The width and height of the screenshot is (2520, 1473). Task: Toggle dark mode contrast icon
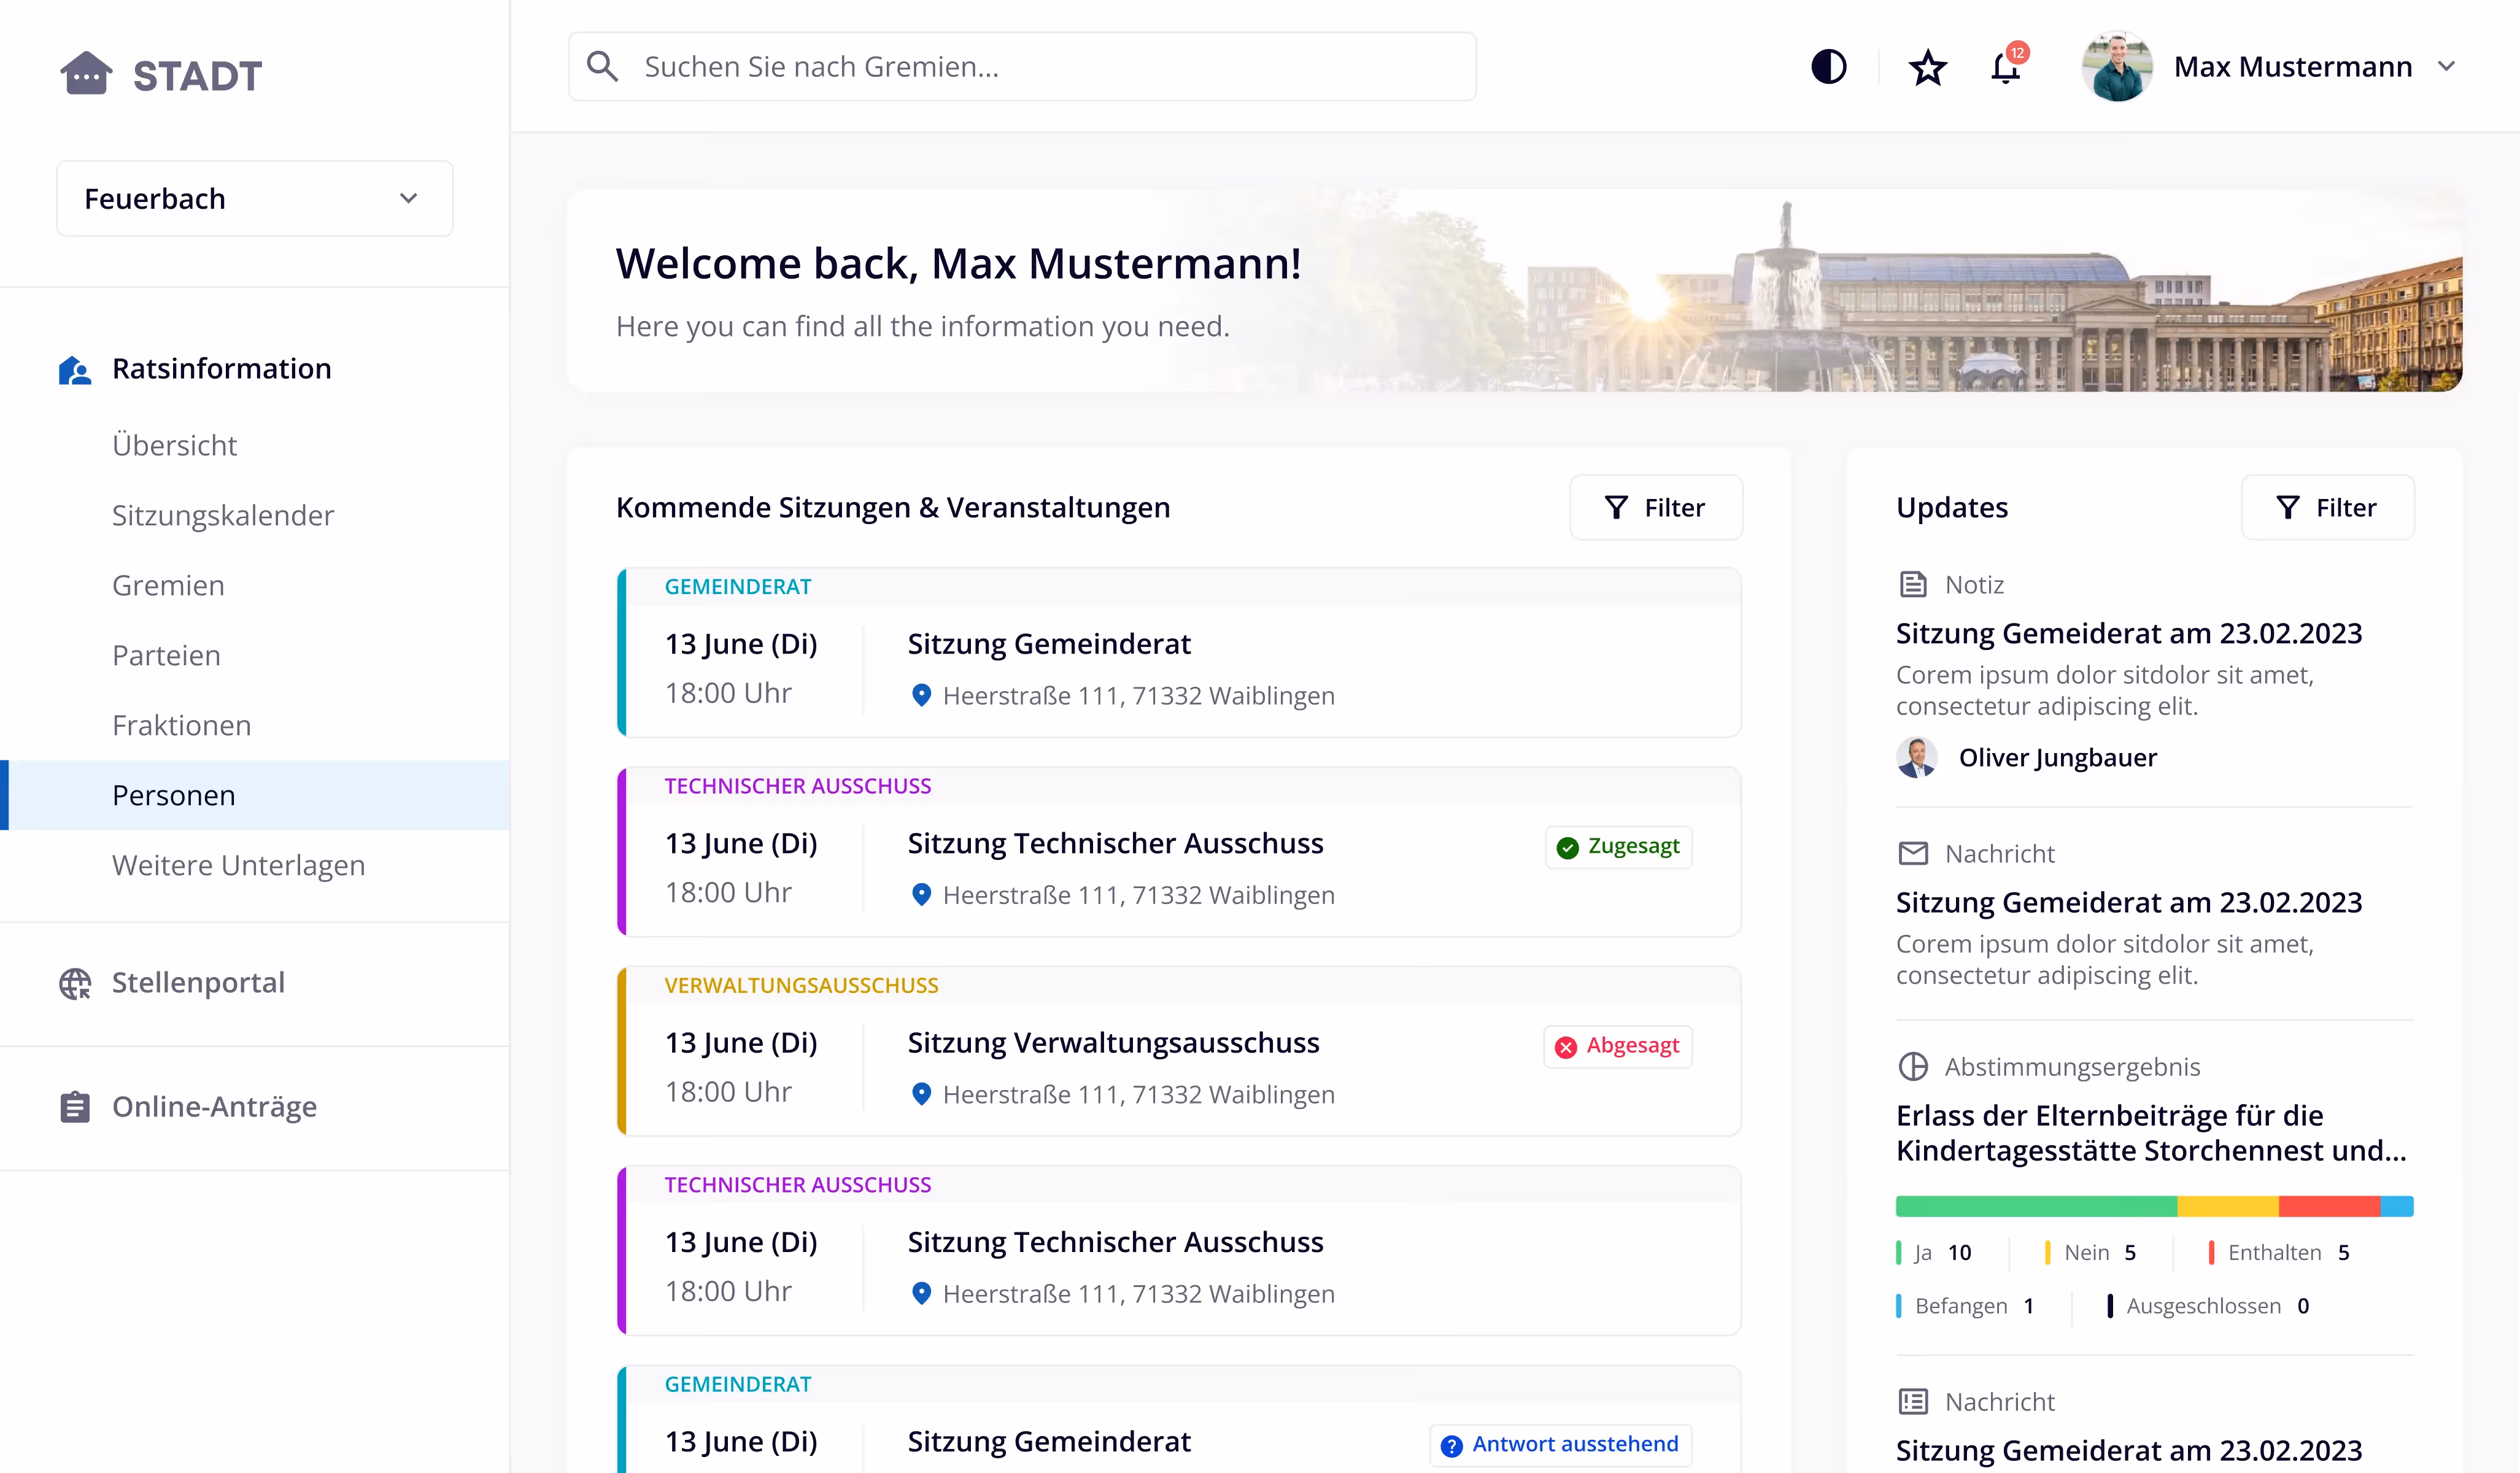pos(1828,67)
